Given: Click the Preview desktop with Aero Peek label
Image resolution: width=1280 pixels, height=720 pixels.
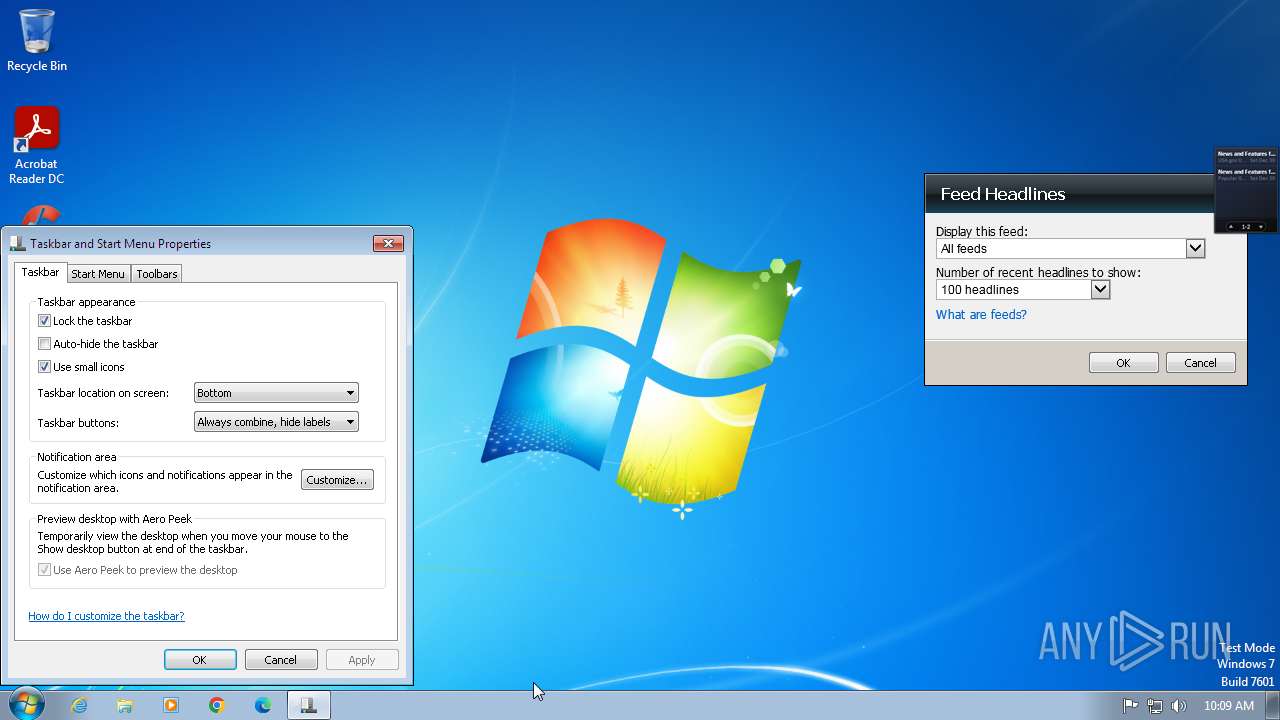Looking at the screenshot, I should (x=115, y=519).
